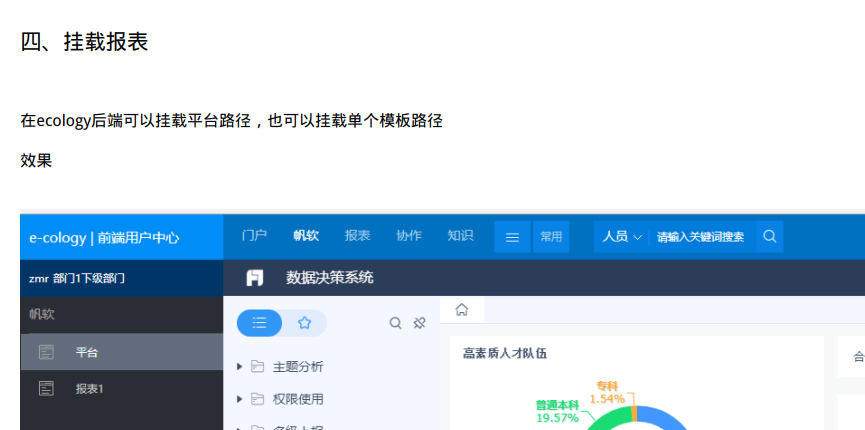The width and height of the screenshot is (865, 430).
Task: Expand the 主题分析 folder arrow
Action: pyautogui.click(x=239, y=367)
